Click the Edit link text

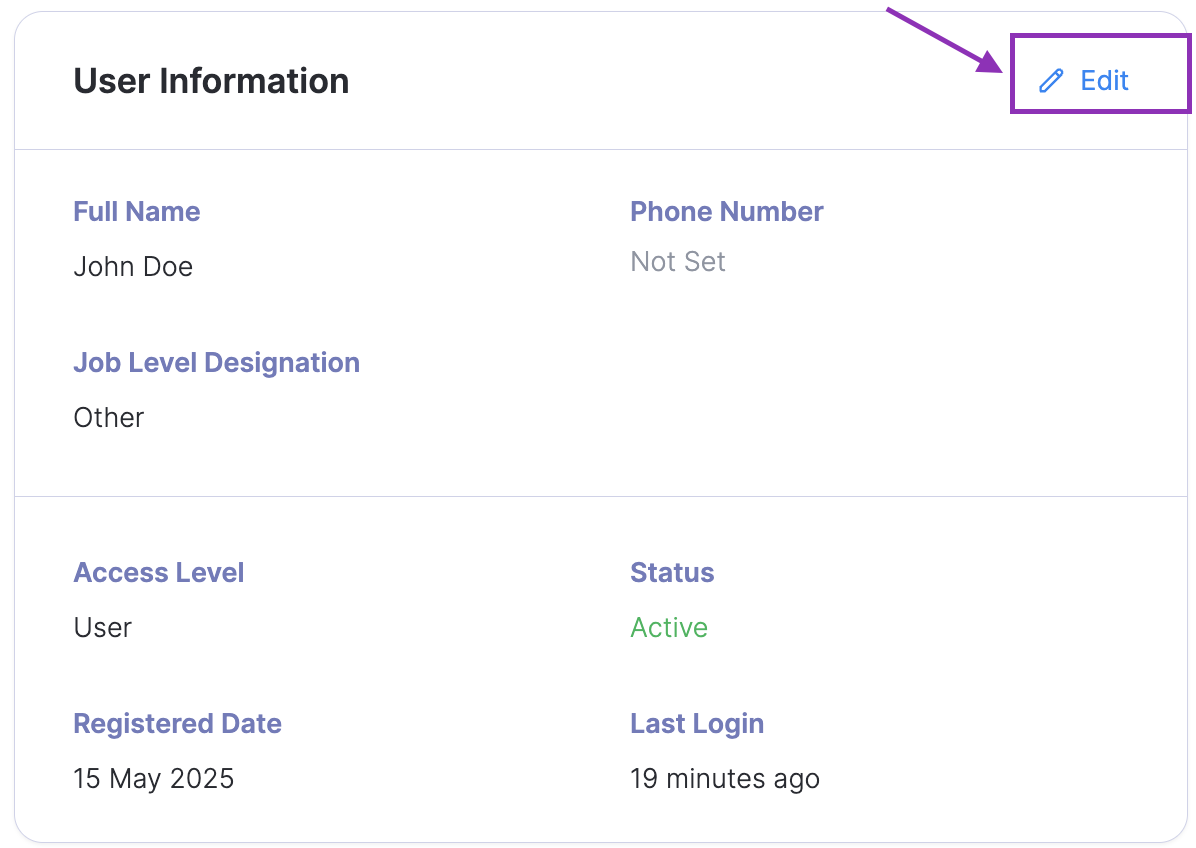1104,81
